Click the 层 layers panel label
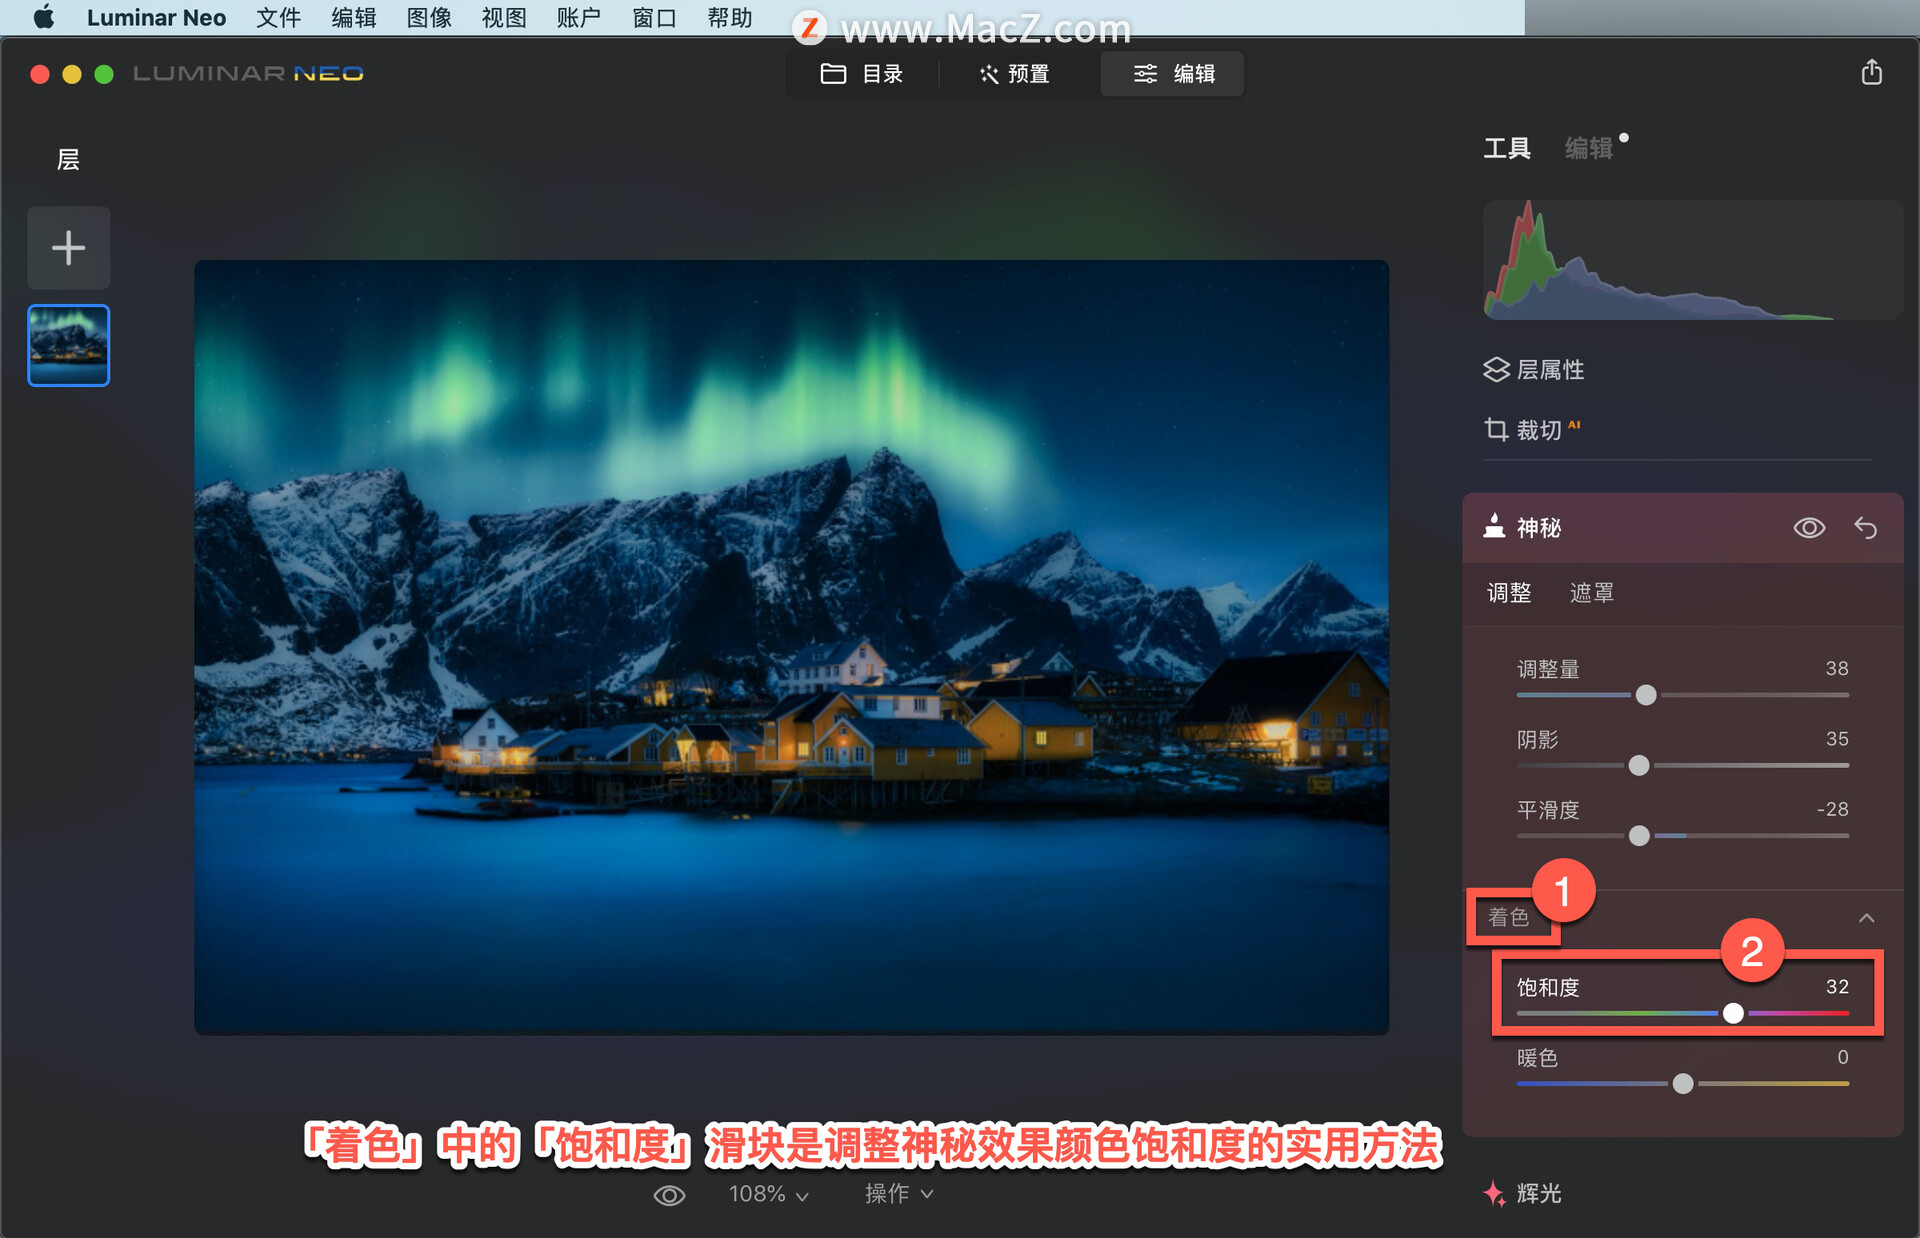This screenshot has height=1238, width=1920. click(x=68, y=160)
